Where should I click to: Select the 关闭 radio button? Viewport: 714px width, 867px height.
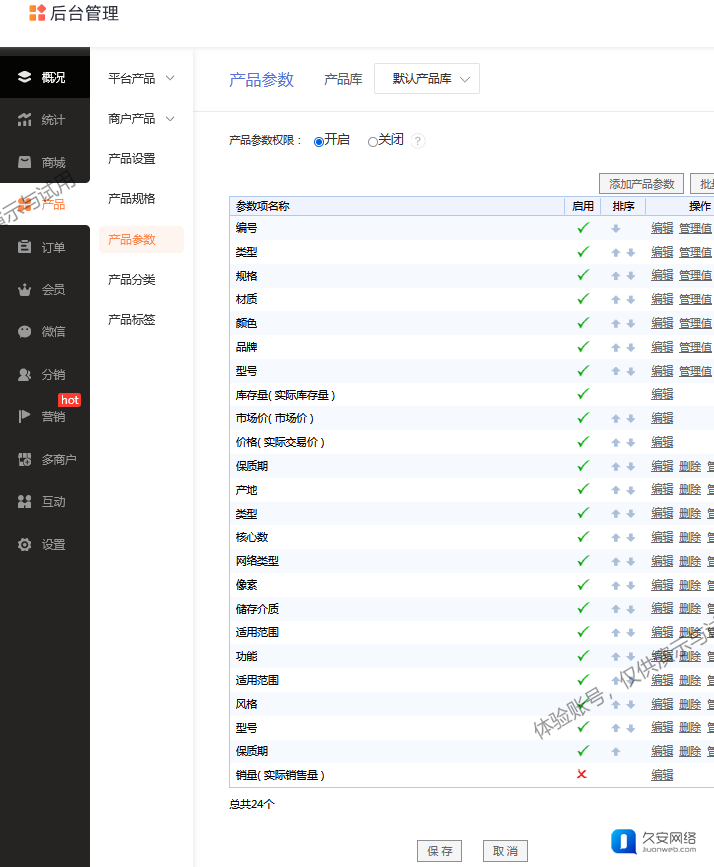373,141
